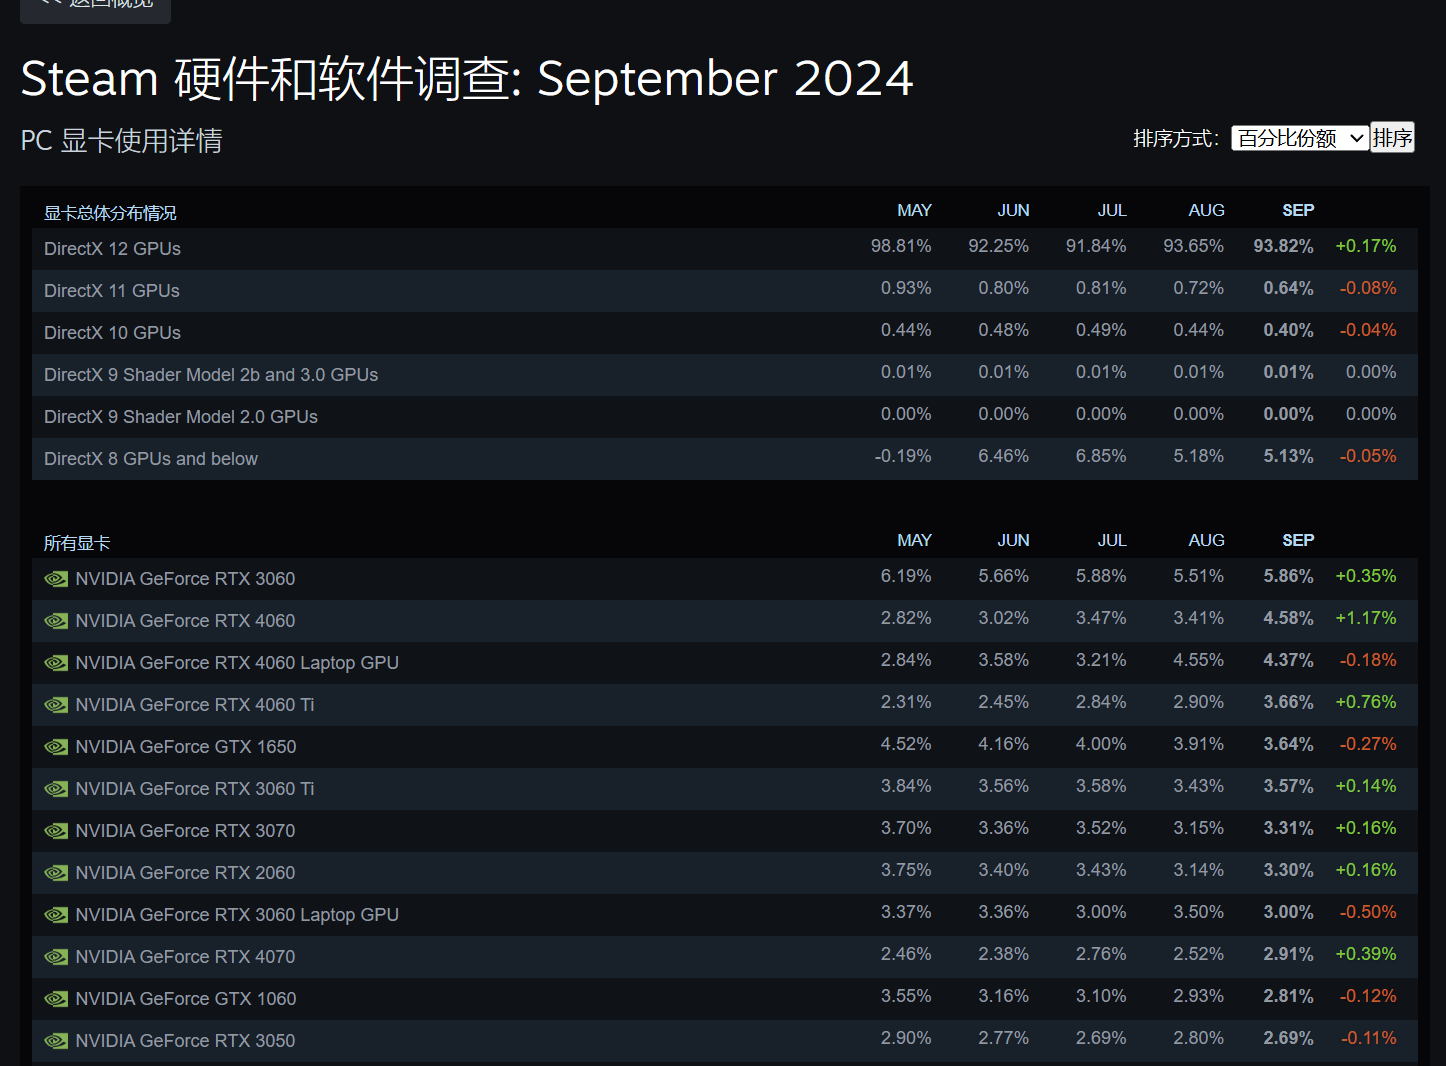
Task: Select the DirectX 11 GPUs row
Action: click(x=112, y=291)
